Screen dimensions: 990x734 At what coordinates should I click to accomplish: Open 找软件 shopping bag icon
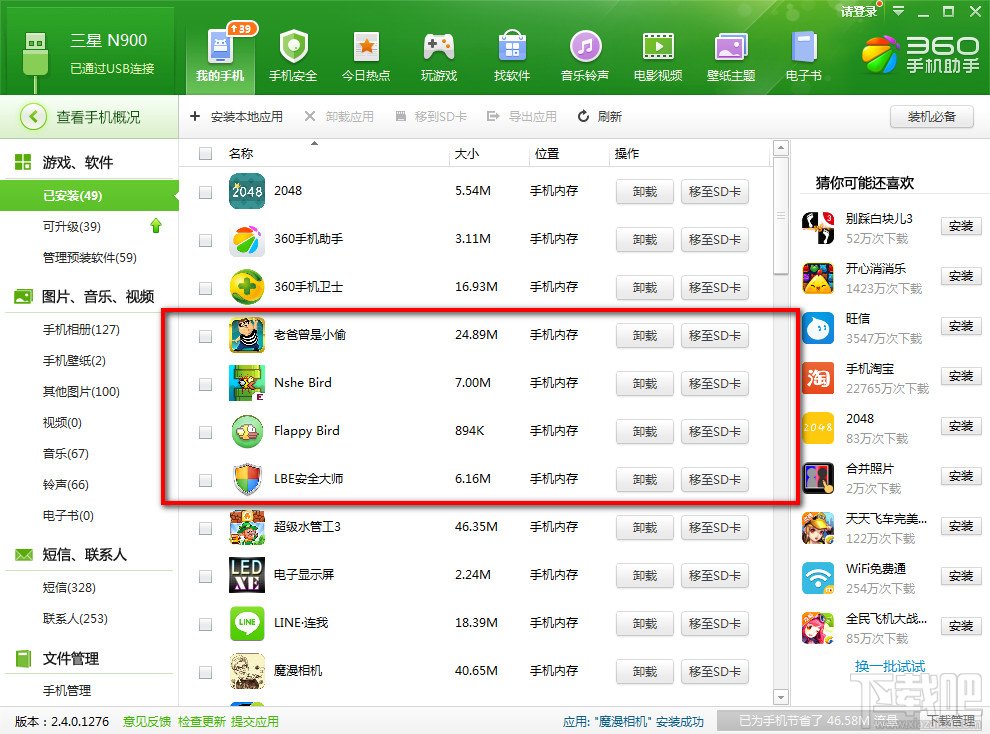click(x=511, y=46)
